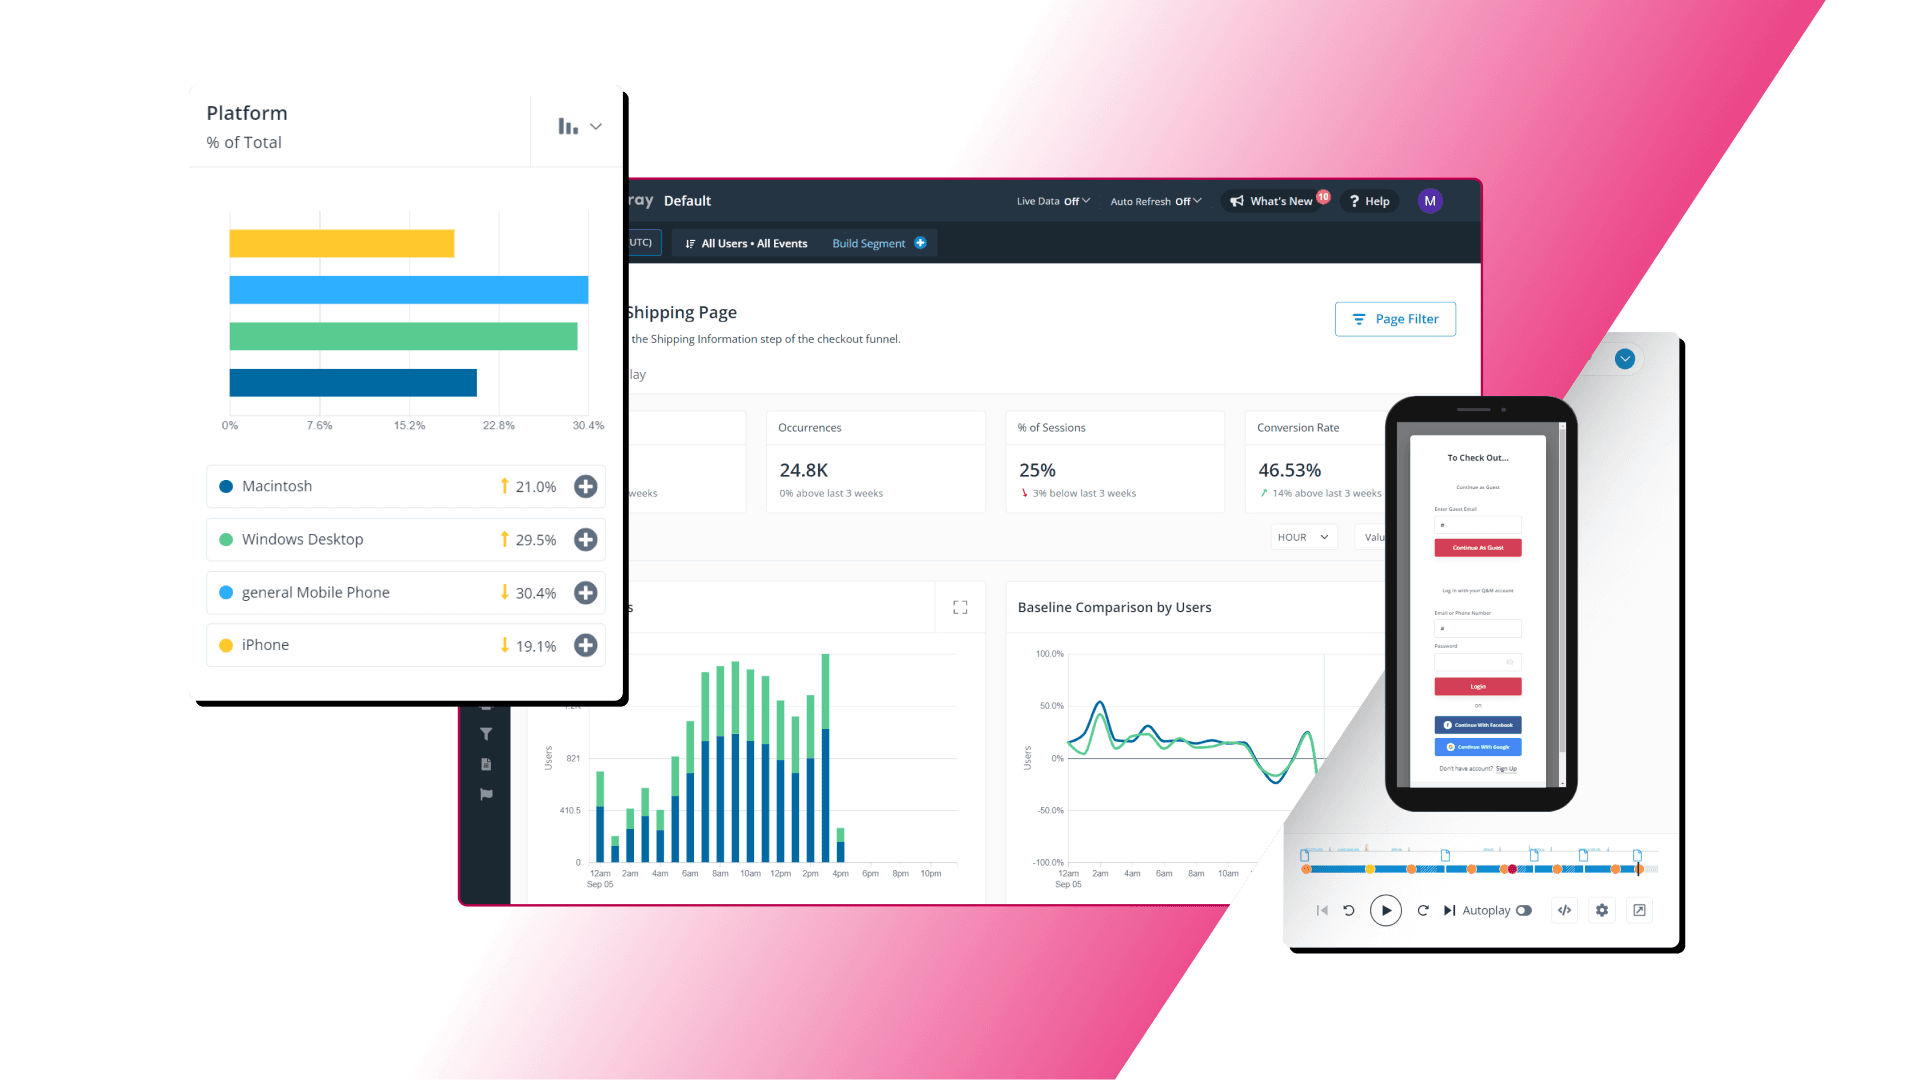
Task: Expand the HOUR selector dropdown
Action: click(1302, 537)
